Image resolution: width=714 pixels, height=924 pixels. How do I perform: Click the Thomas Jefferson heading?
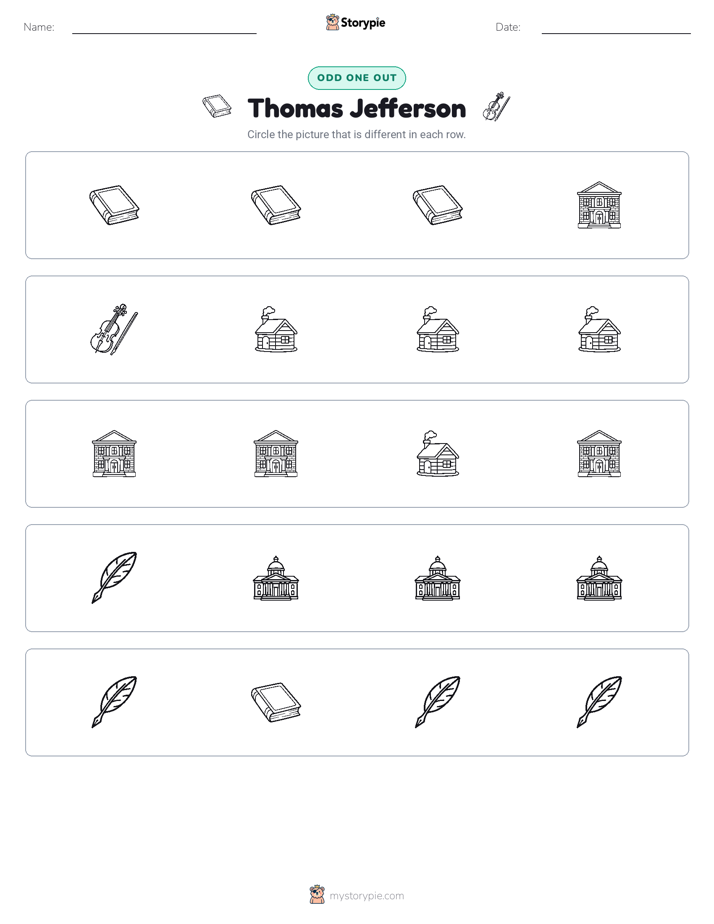[x=356, y=108]
